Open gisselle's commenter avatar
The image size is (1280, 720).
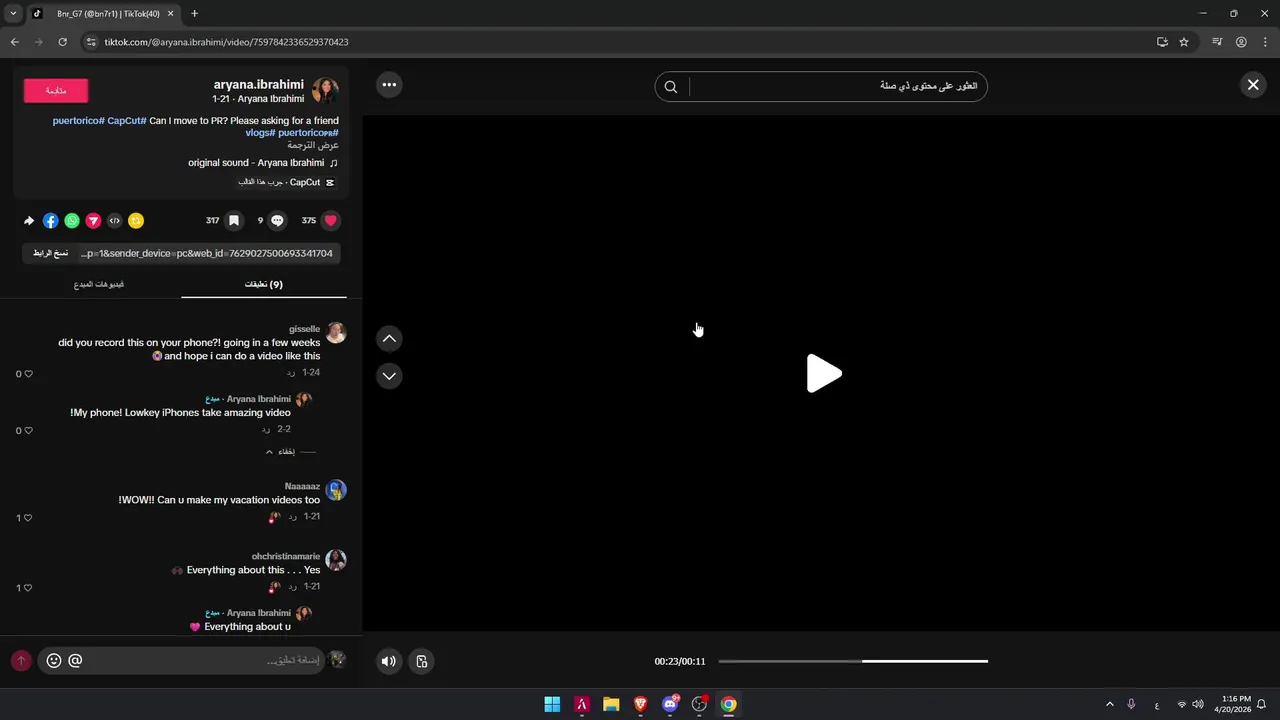[336, 333]
